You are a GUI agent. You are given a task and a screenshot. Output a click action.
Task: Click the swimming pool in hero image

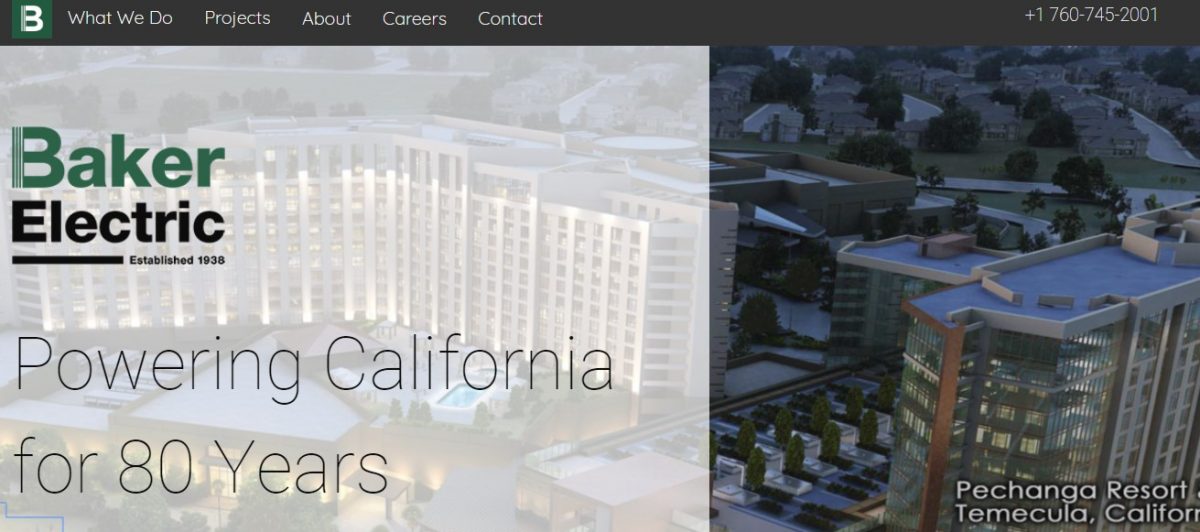pyautogui.click(x=457, y=396)
